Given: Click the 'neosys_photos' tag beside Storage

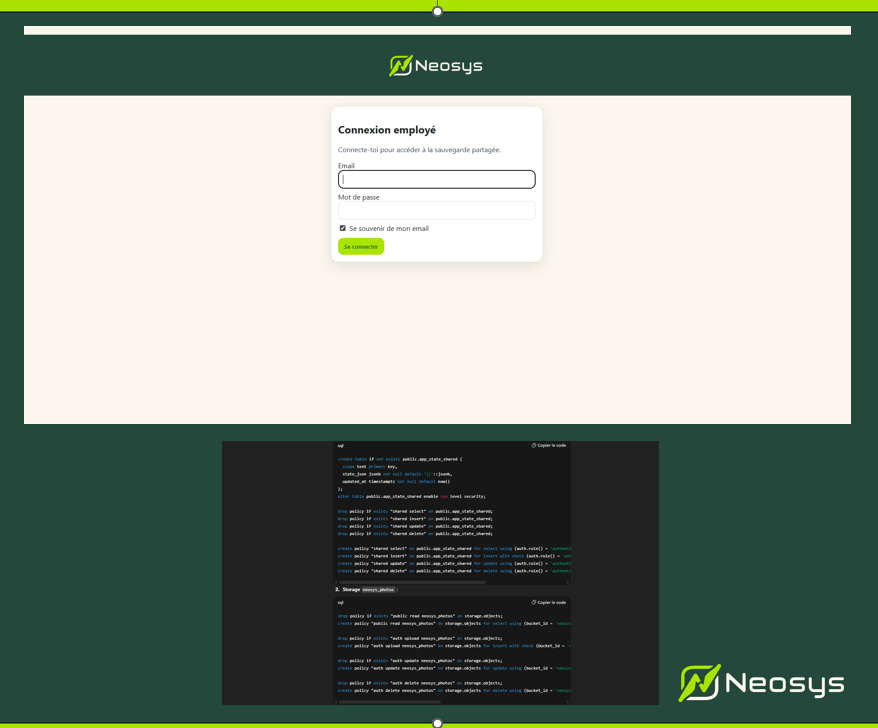Looking at the screenshot, I should click(378, 590).
